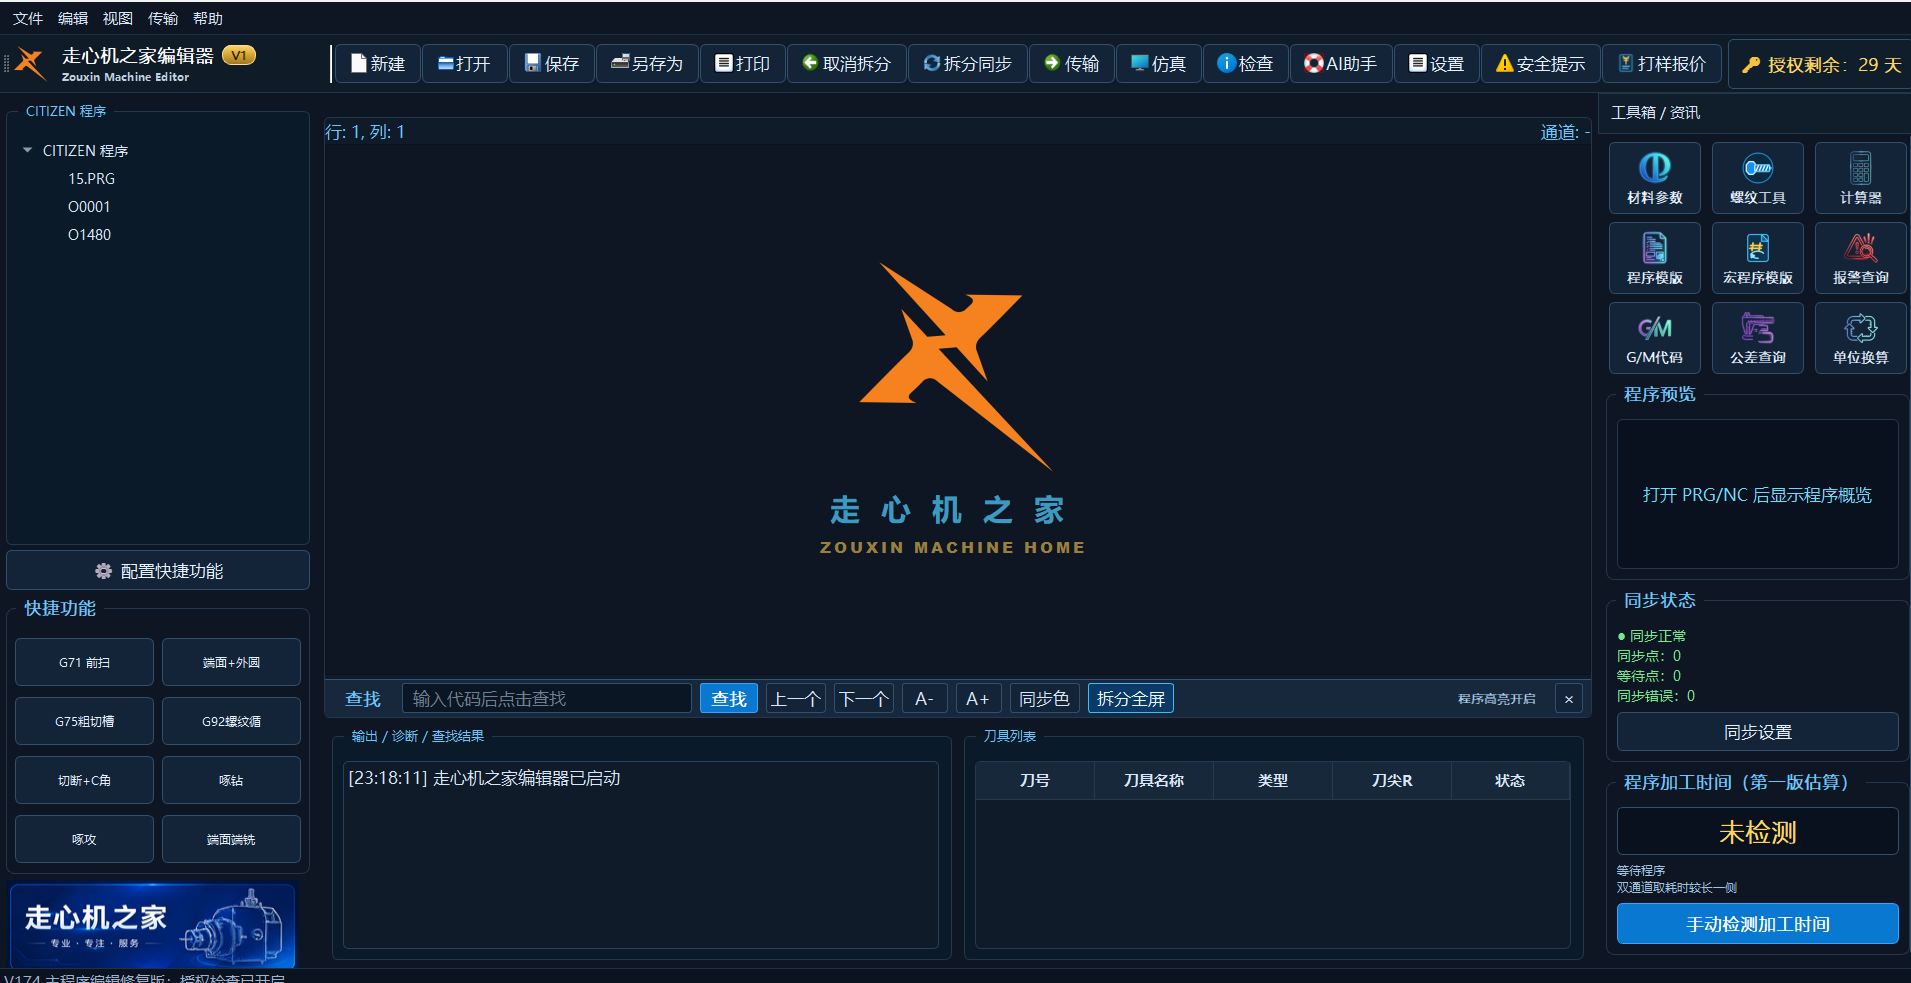Insert the G75粗切槽 shortcut
This screenshot has width=1911, height=983.
(x=84, y=722)
